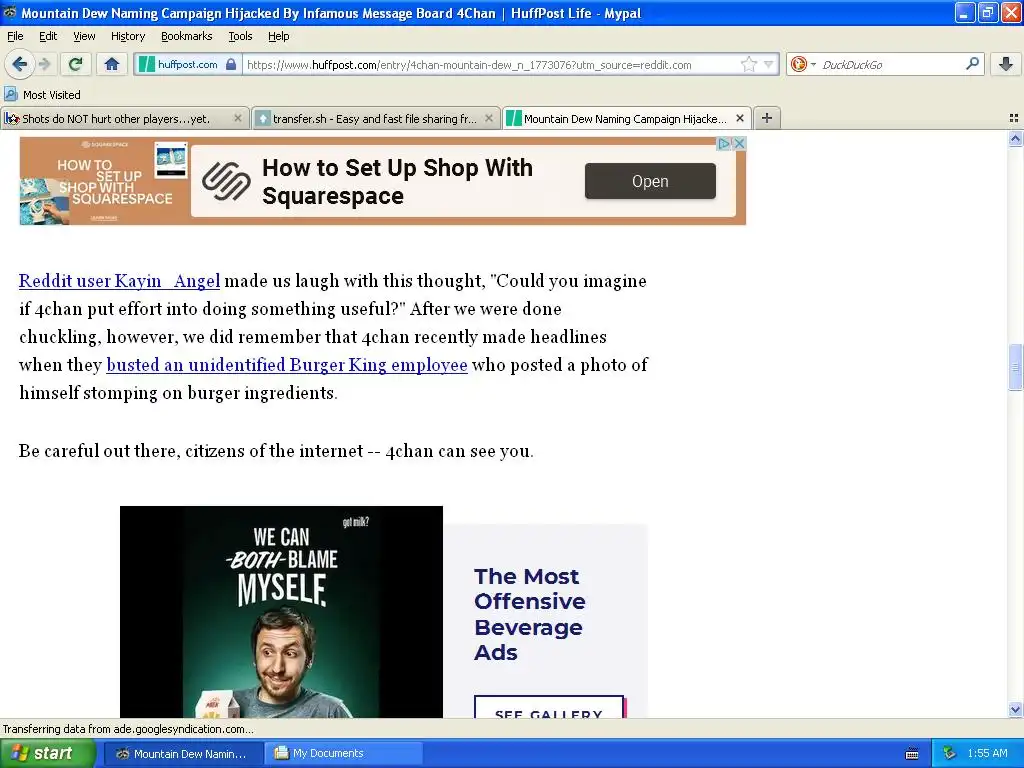Click scrollbar down arrow
Viewport: 1024px width, 768px height.
click(x=1015, y=709)
